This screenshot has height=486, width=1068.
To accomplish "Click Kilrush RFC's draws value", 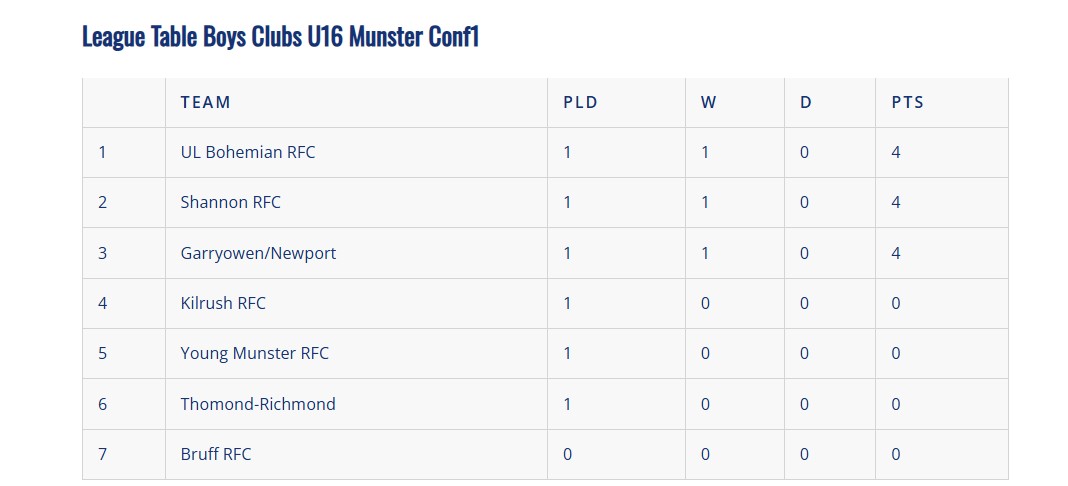I will 804,303.
